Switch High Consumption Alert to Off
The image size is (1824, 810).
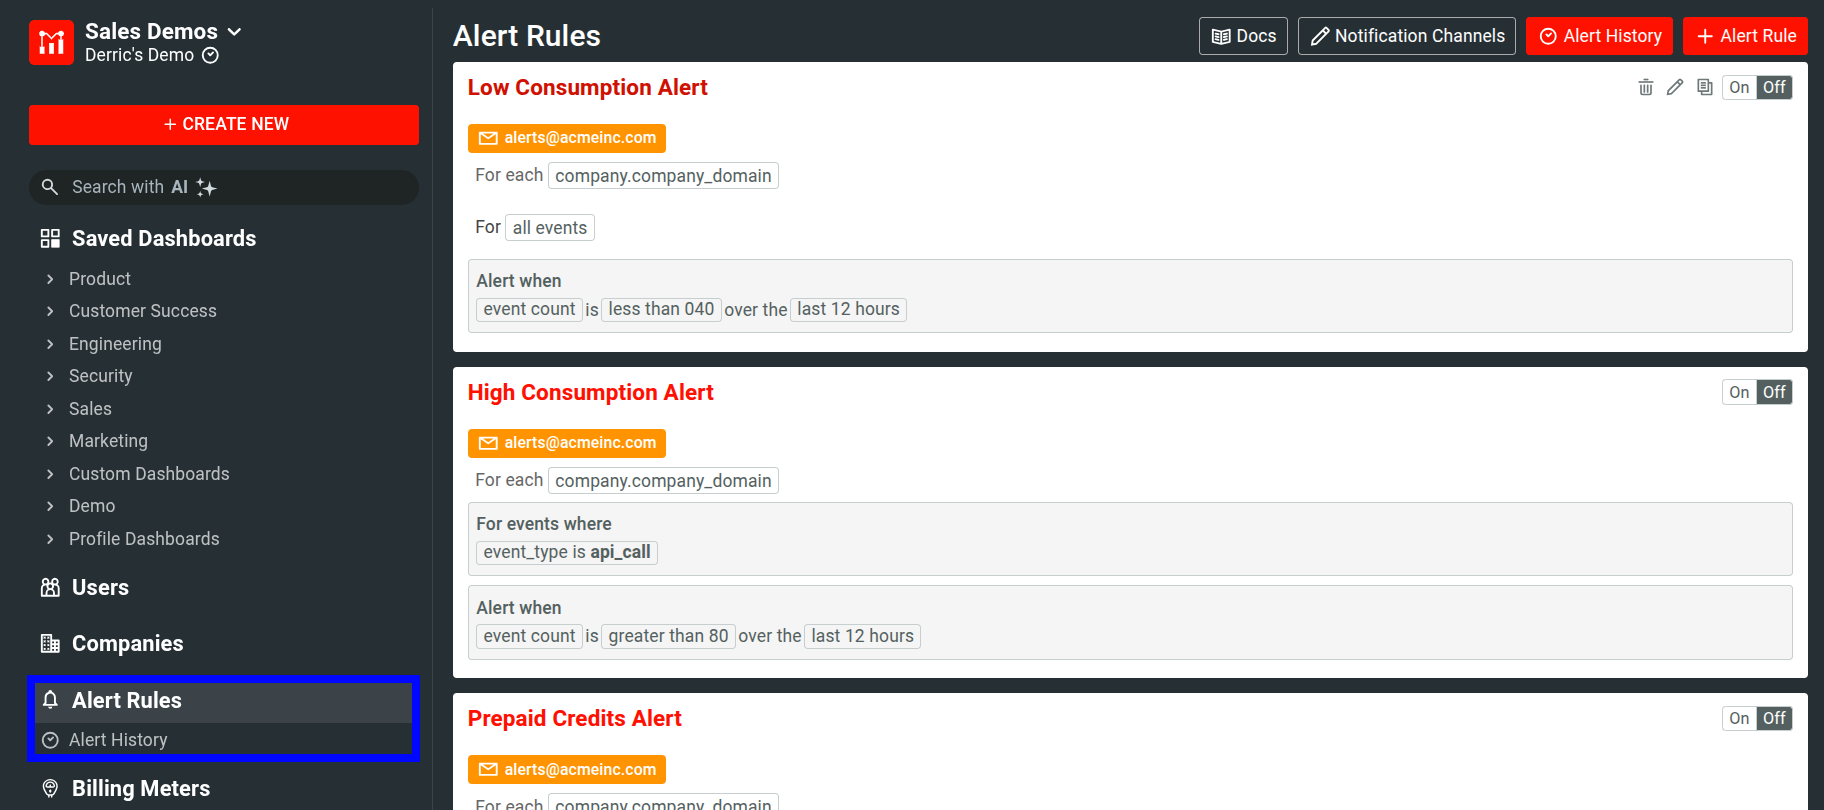pos(1774,393)
